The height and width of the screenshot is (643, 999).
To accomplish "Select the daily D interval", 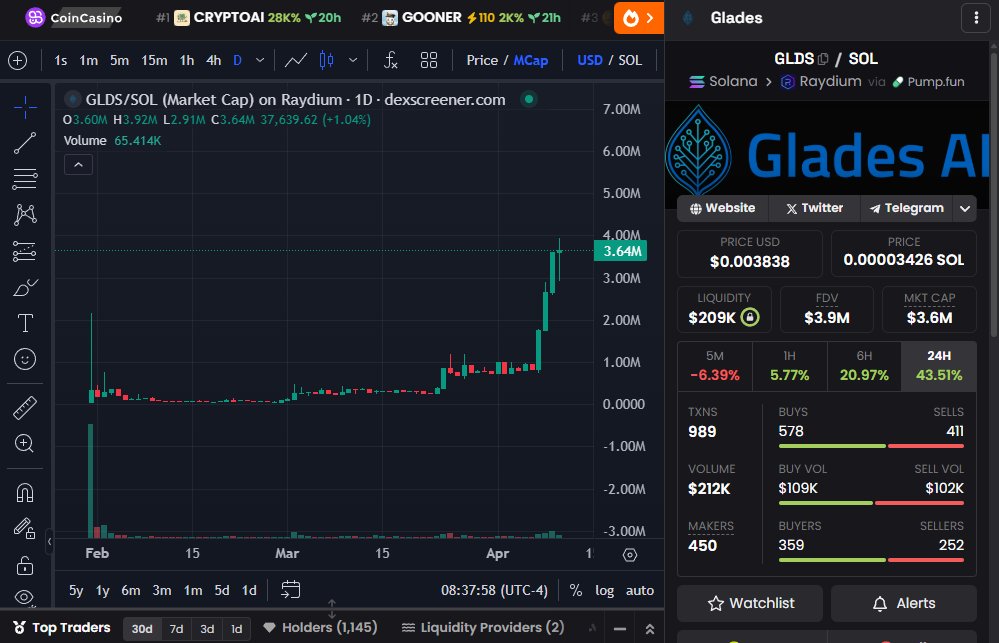I will pos(238,61).
